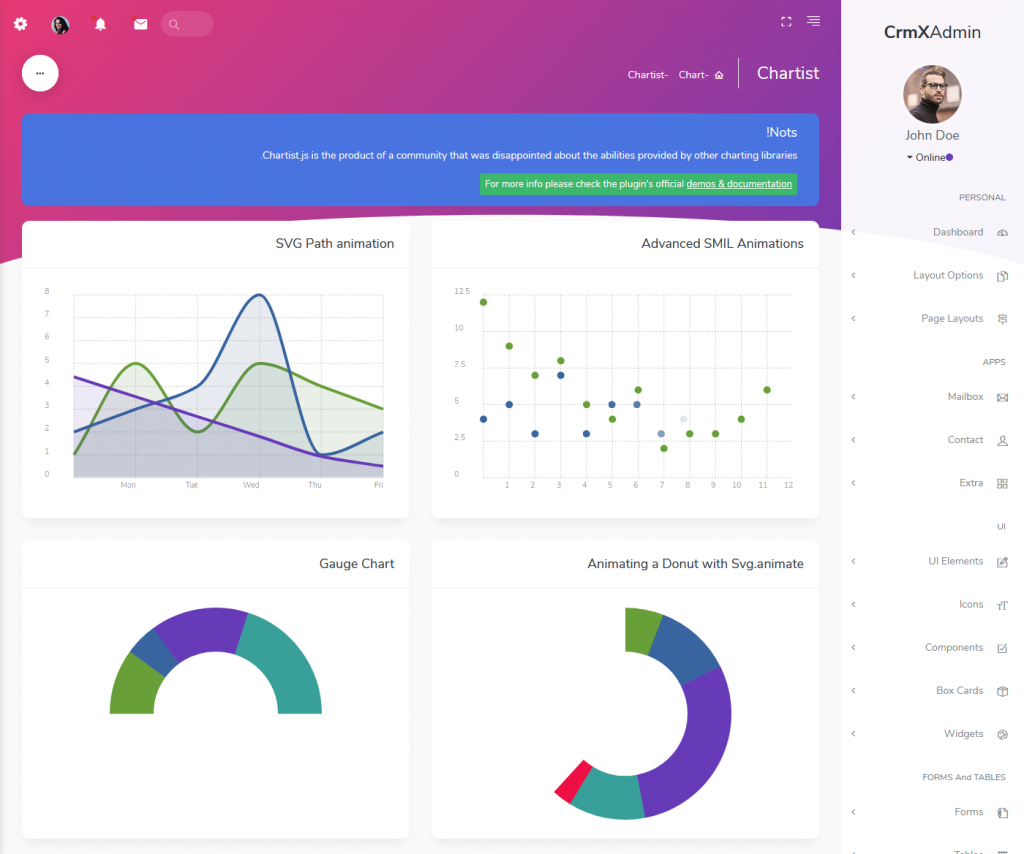Image resolution: width=1024 pixels, height=854 pixels.
Task: Click John Doe profile picture
Action: pos(932,94)
